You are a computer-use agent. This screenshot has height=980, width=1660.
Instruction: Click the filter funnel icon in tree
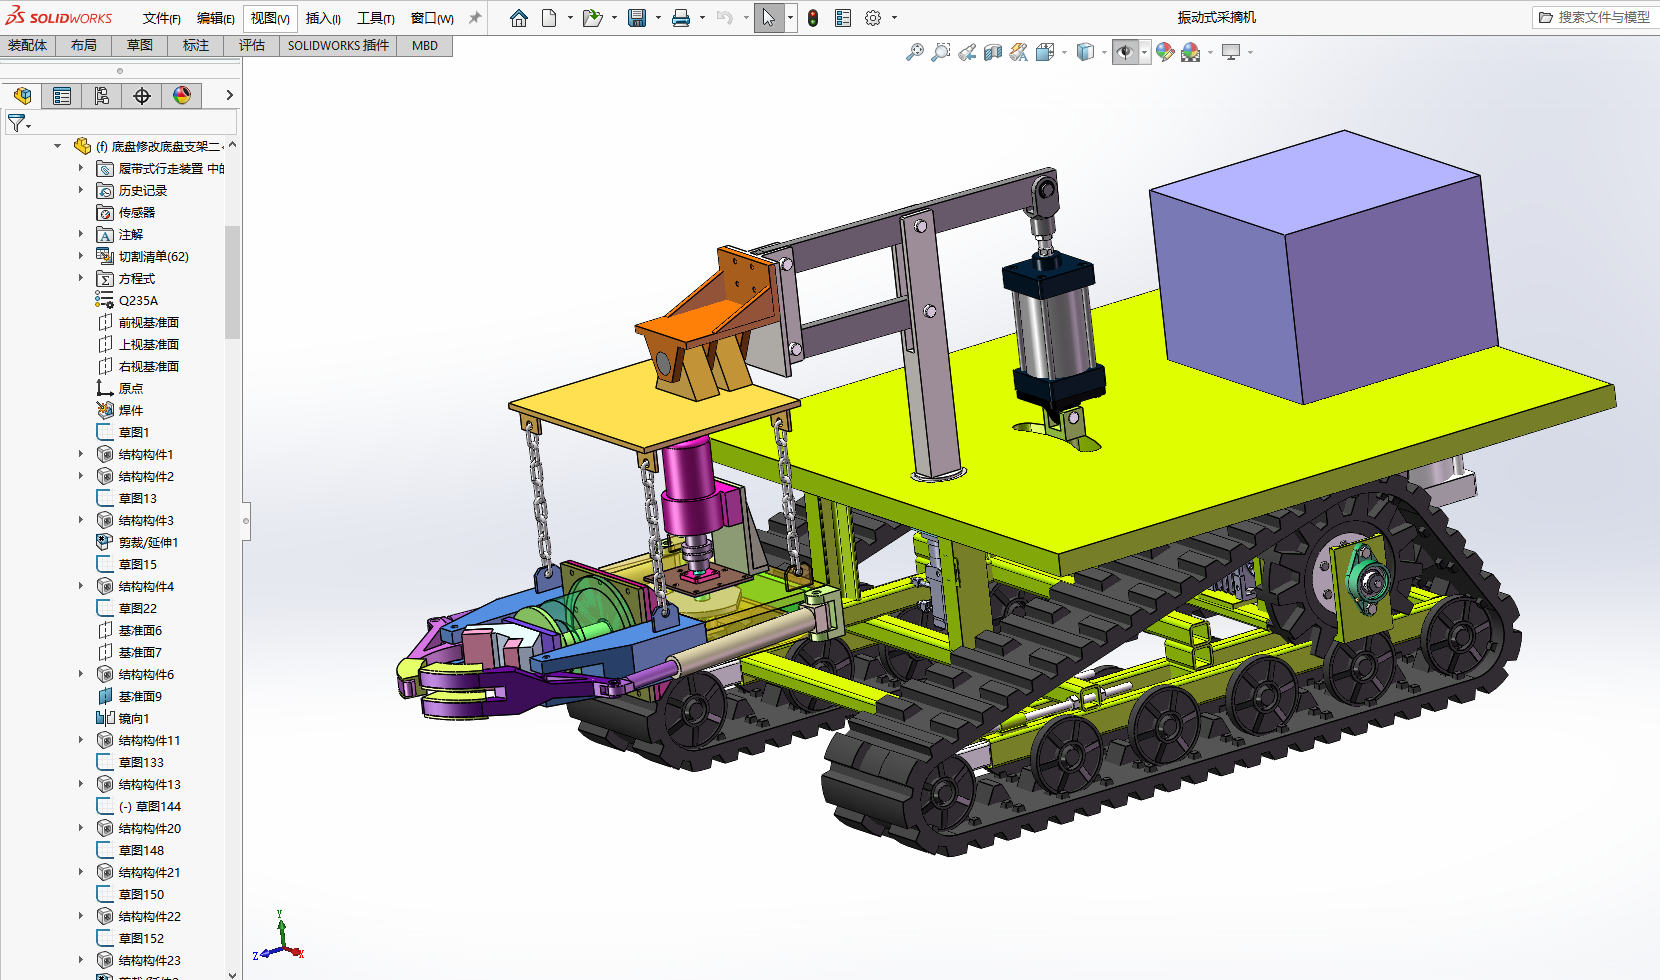click(x=17, y=123)
